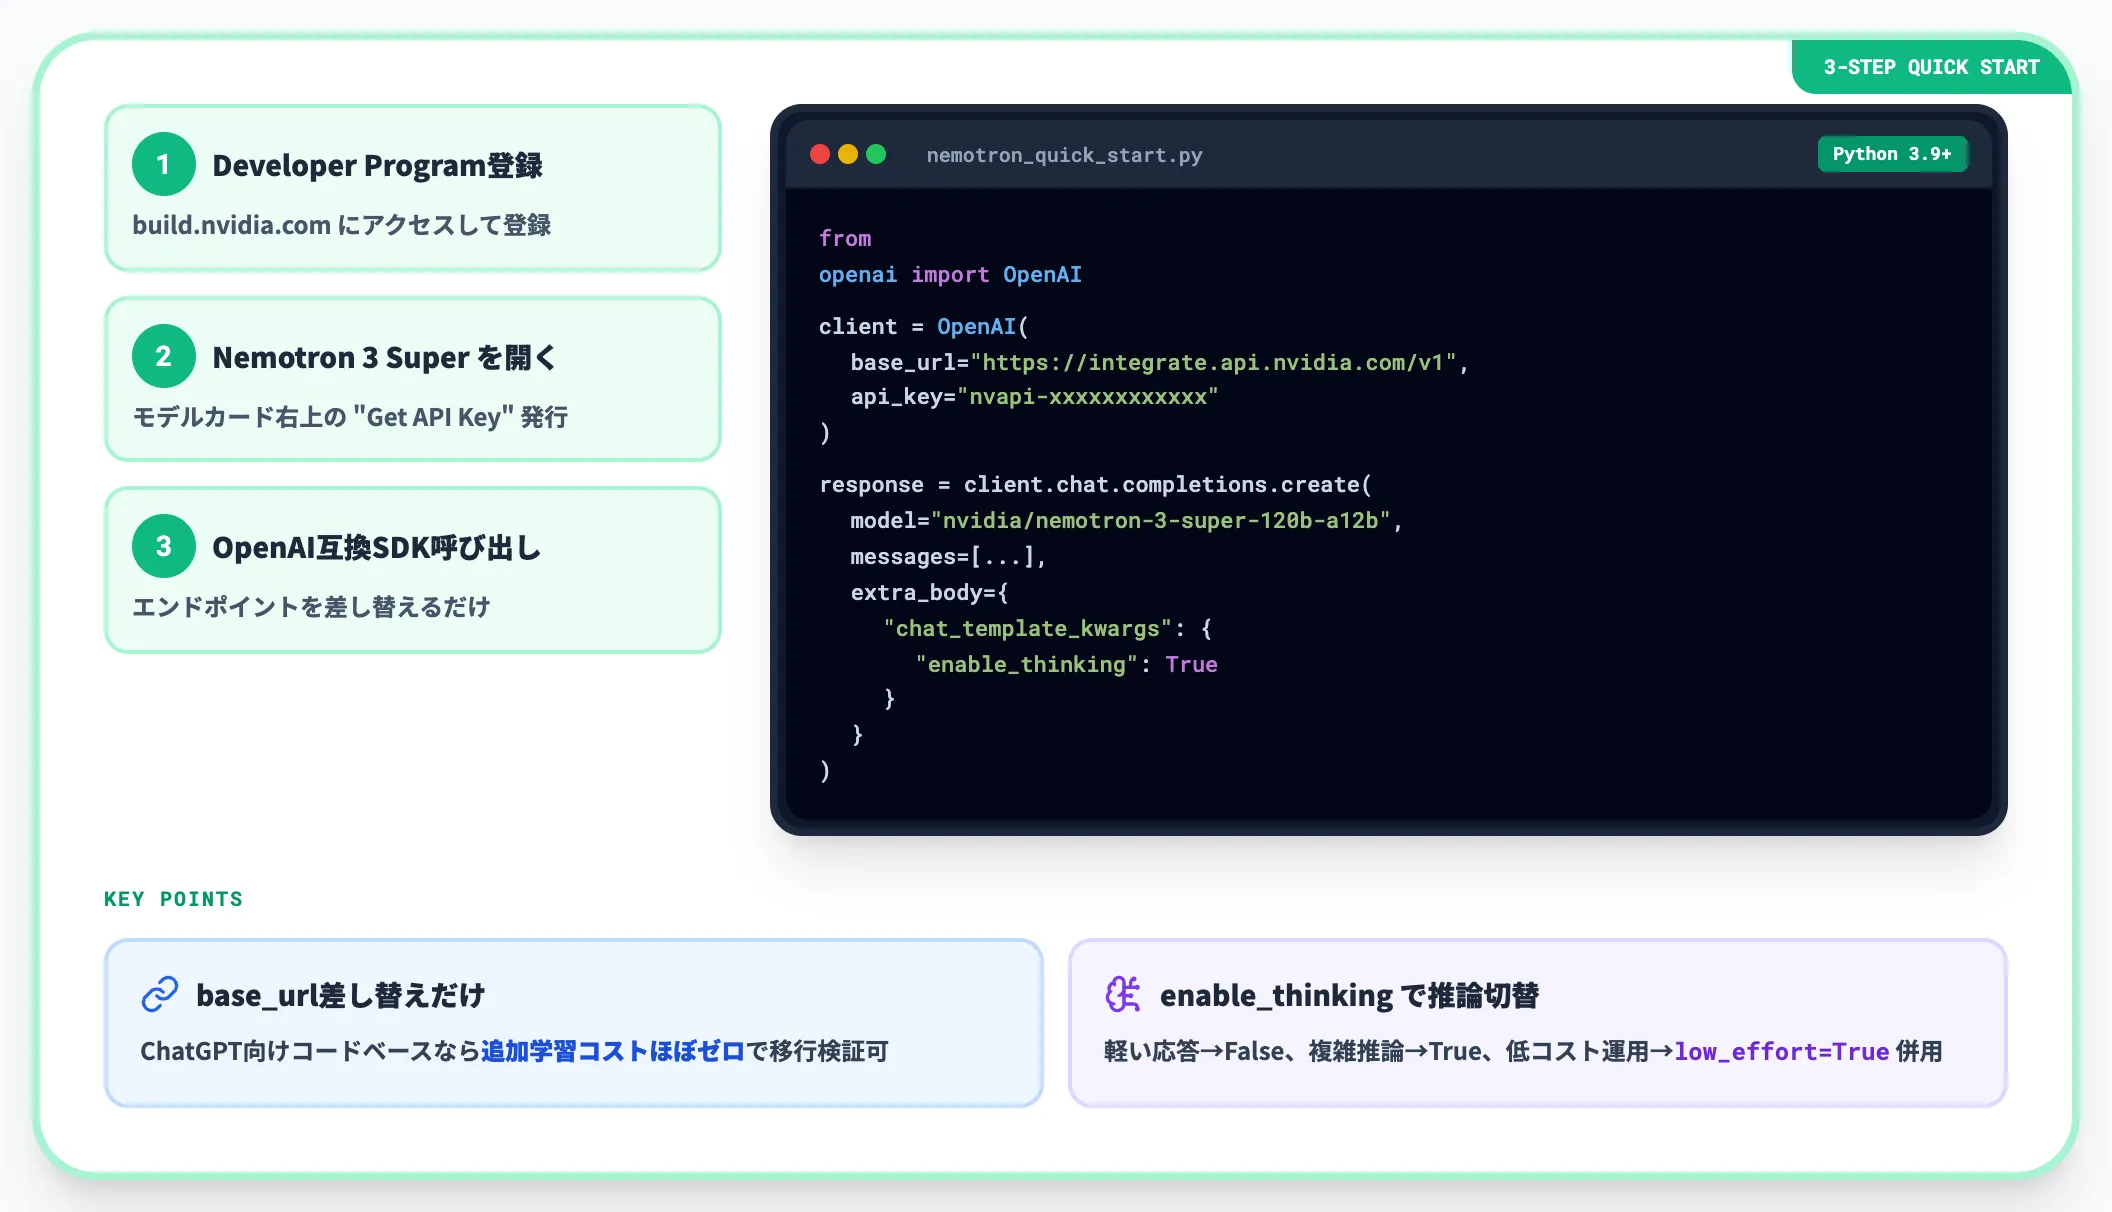
Task: Click the green step 1 circle
Action: coord(163,164)
